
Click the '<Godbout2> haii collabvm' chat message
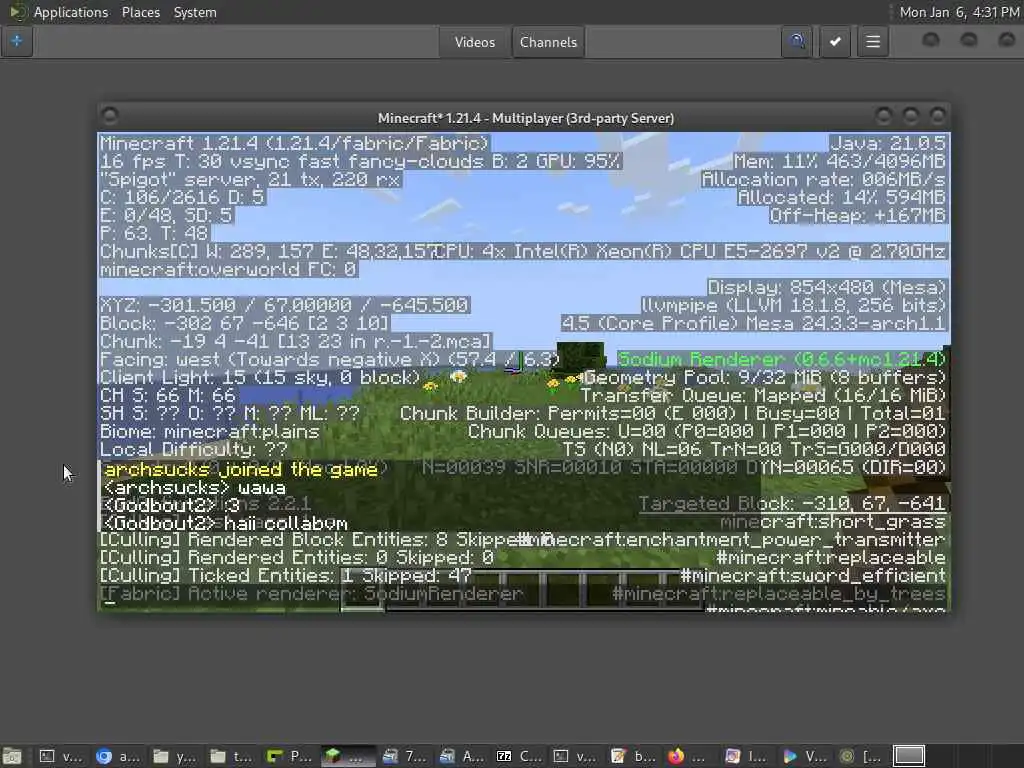pos(225,523)
